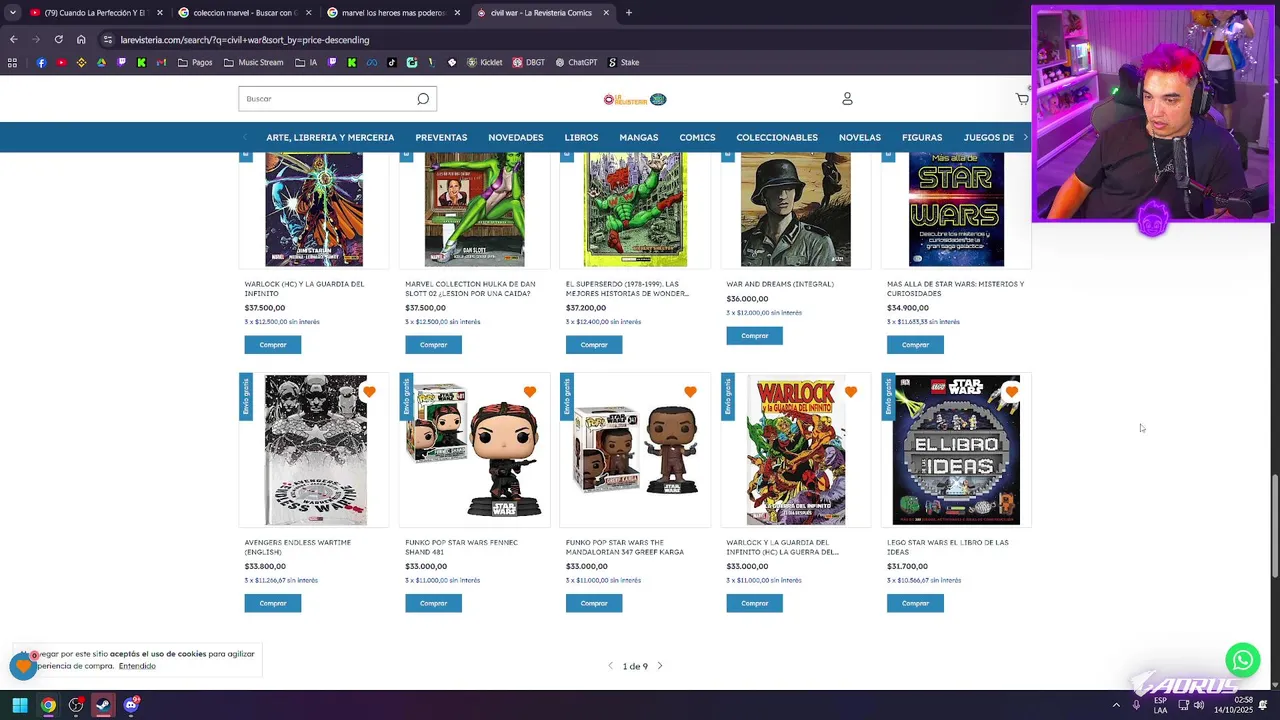The width and height of the screenshot is (1280, 720).
Task: Click site info icon in address bar
Action: click(107, 40)
